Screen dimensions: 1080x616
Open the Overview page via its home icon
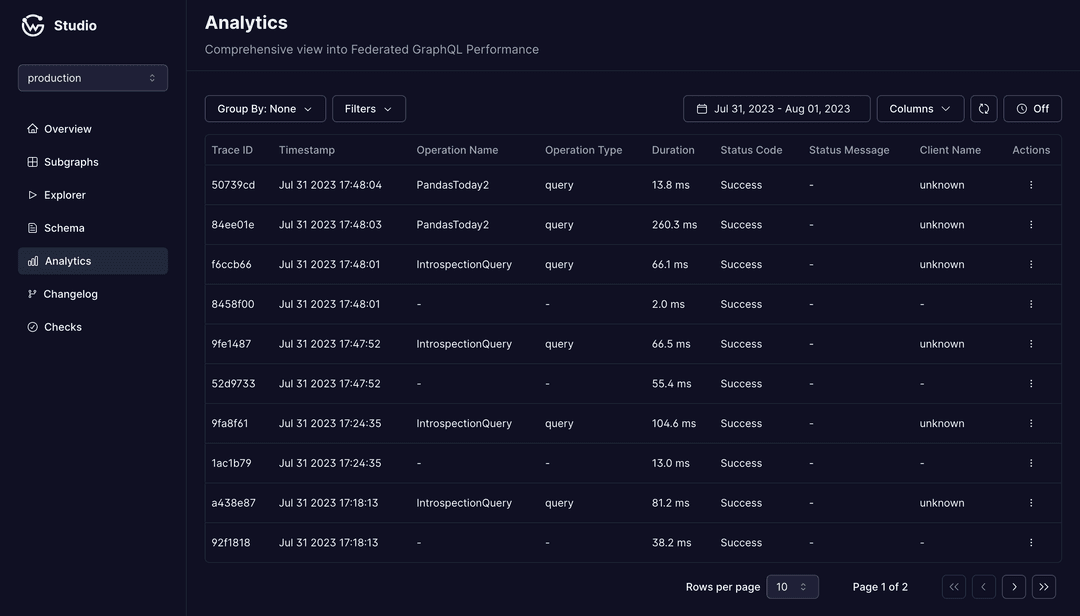click(x=32, y=128)
